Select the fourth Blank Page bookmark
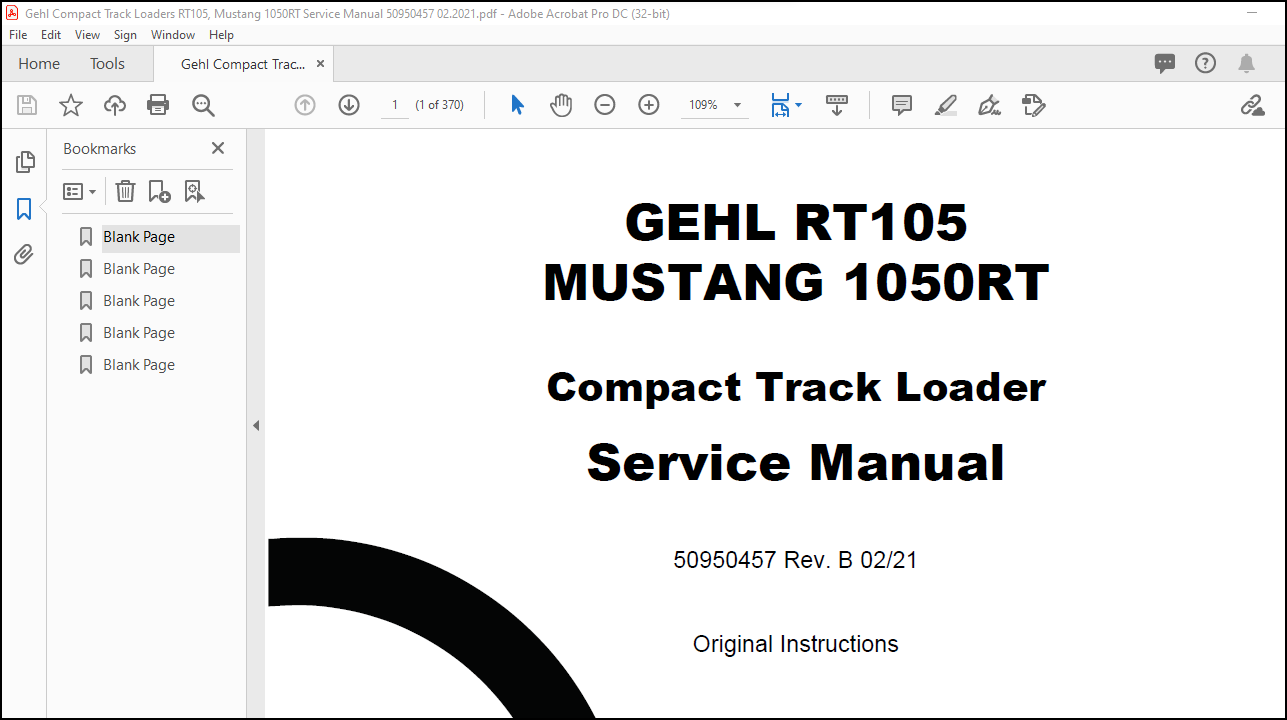1287x720 pixels. tap(139, 333)
